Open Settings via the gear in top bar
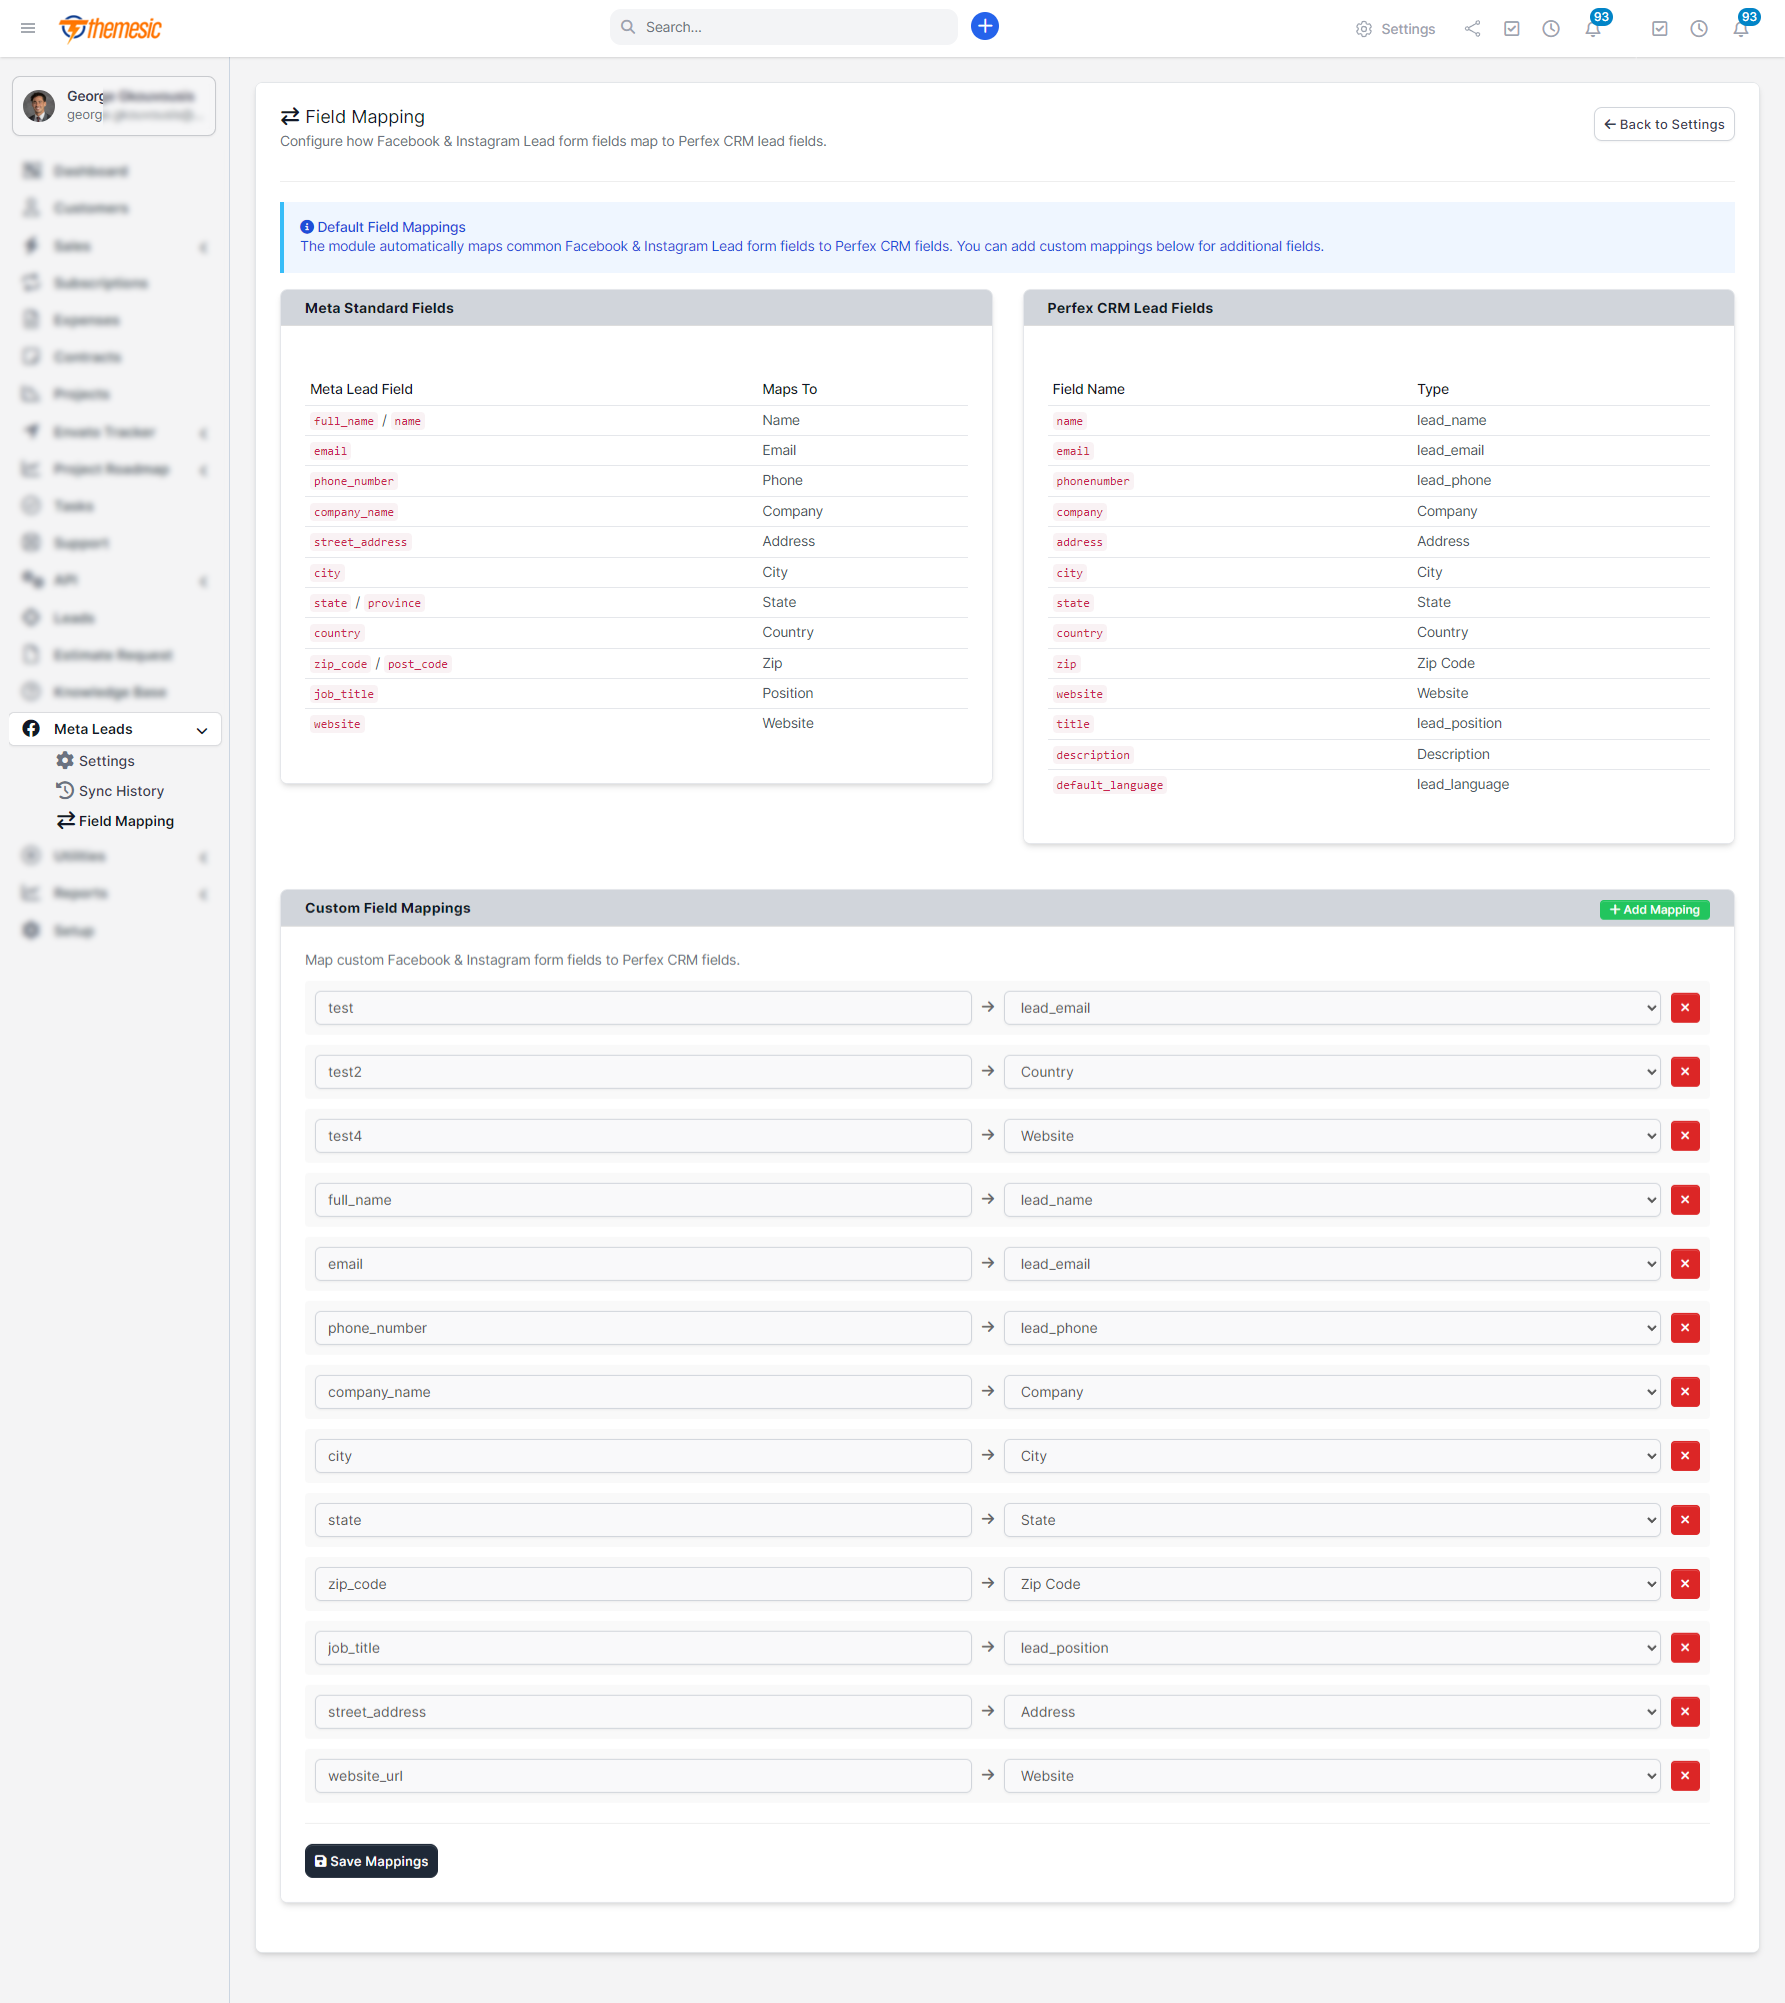 (x=1395, y=29)
